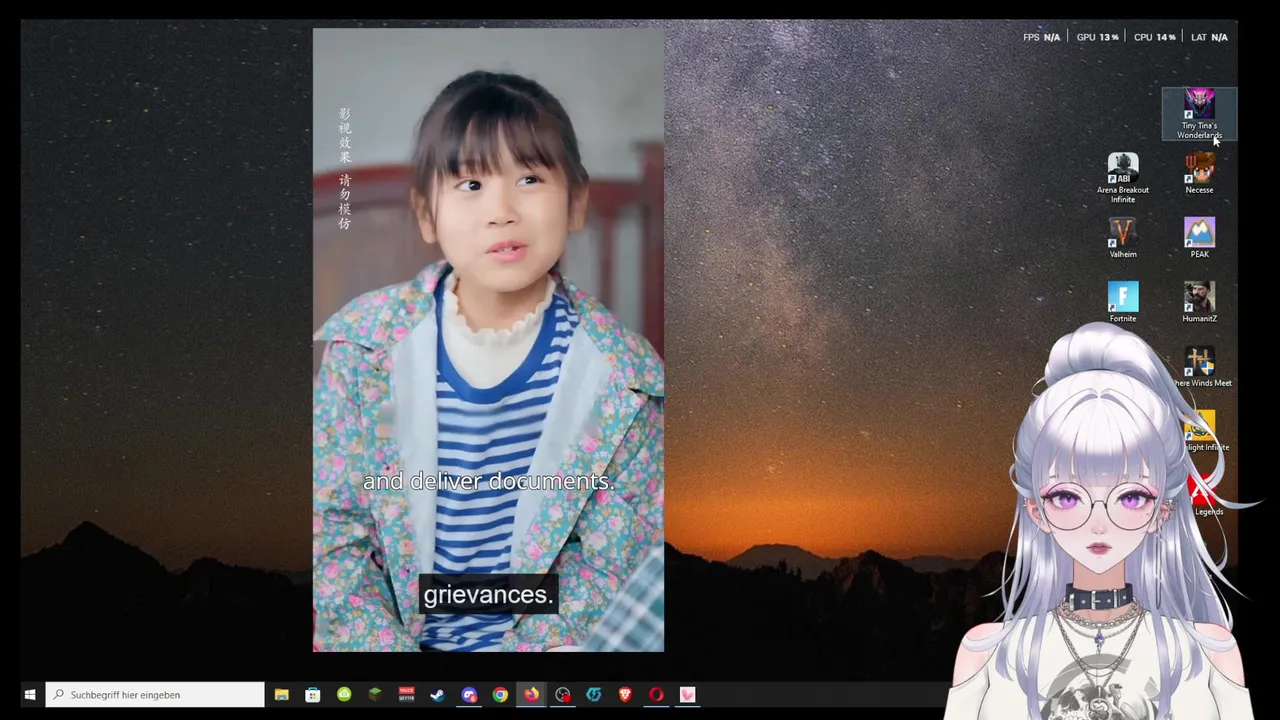This screenshot has width=1280, height=720.
Task: Open Microsoft Store from the taskbar
Action: (x=313, y=694)
